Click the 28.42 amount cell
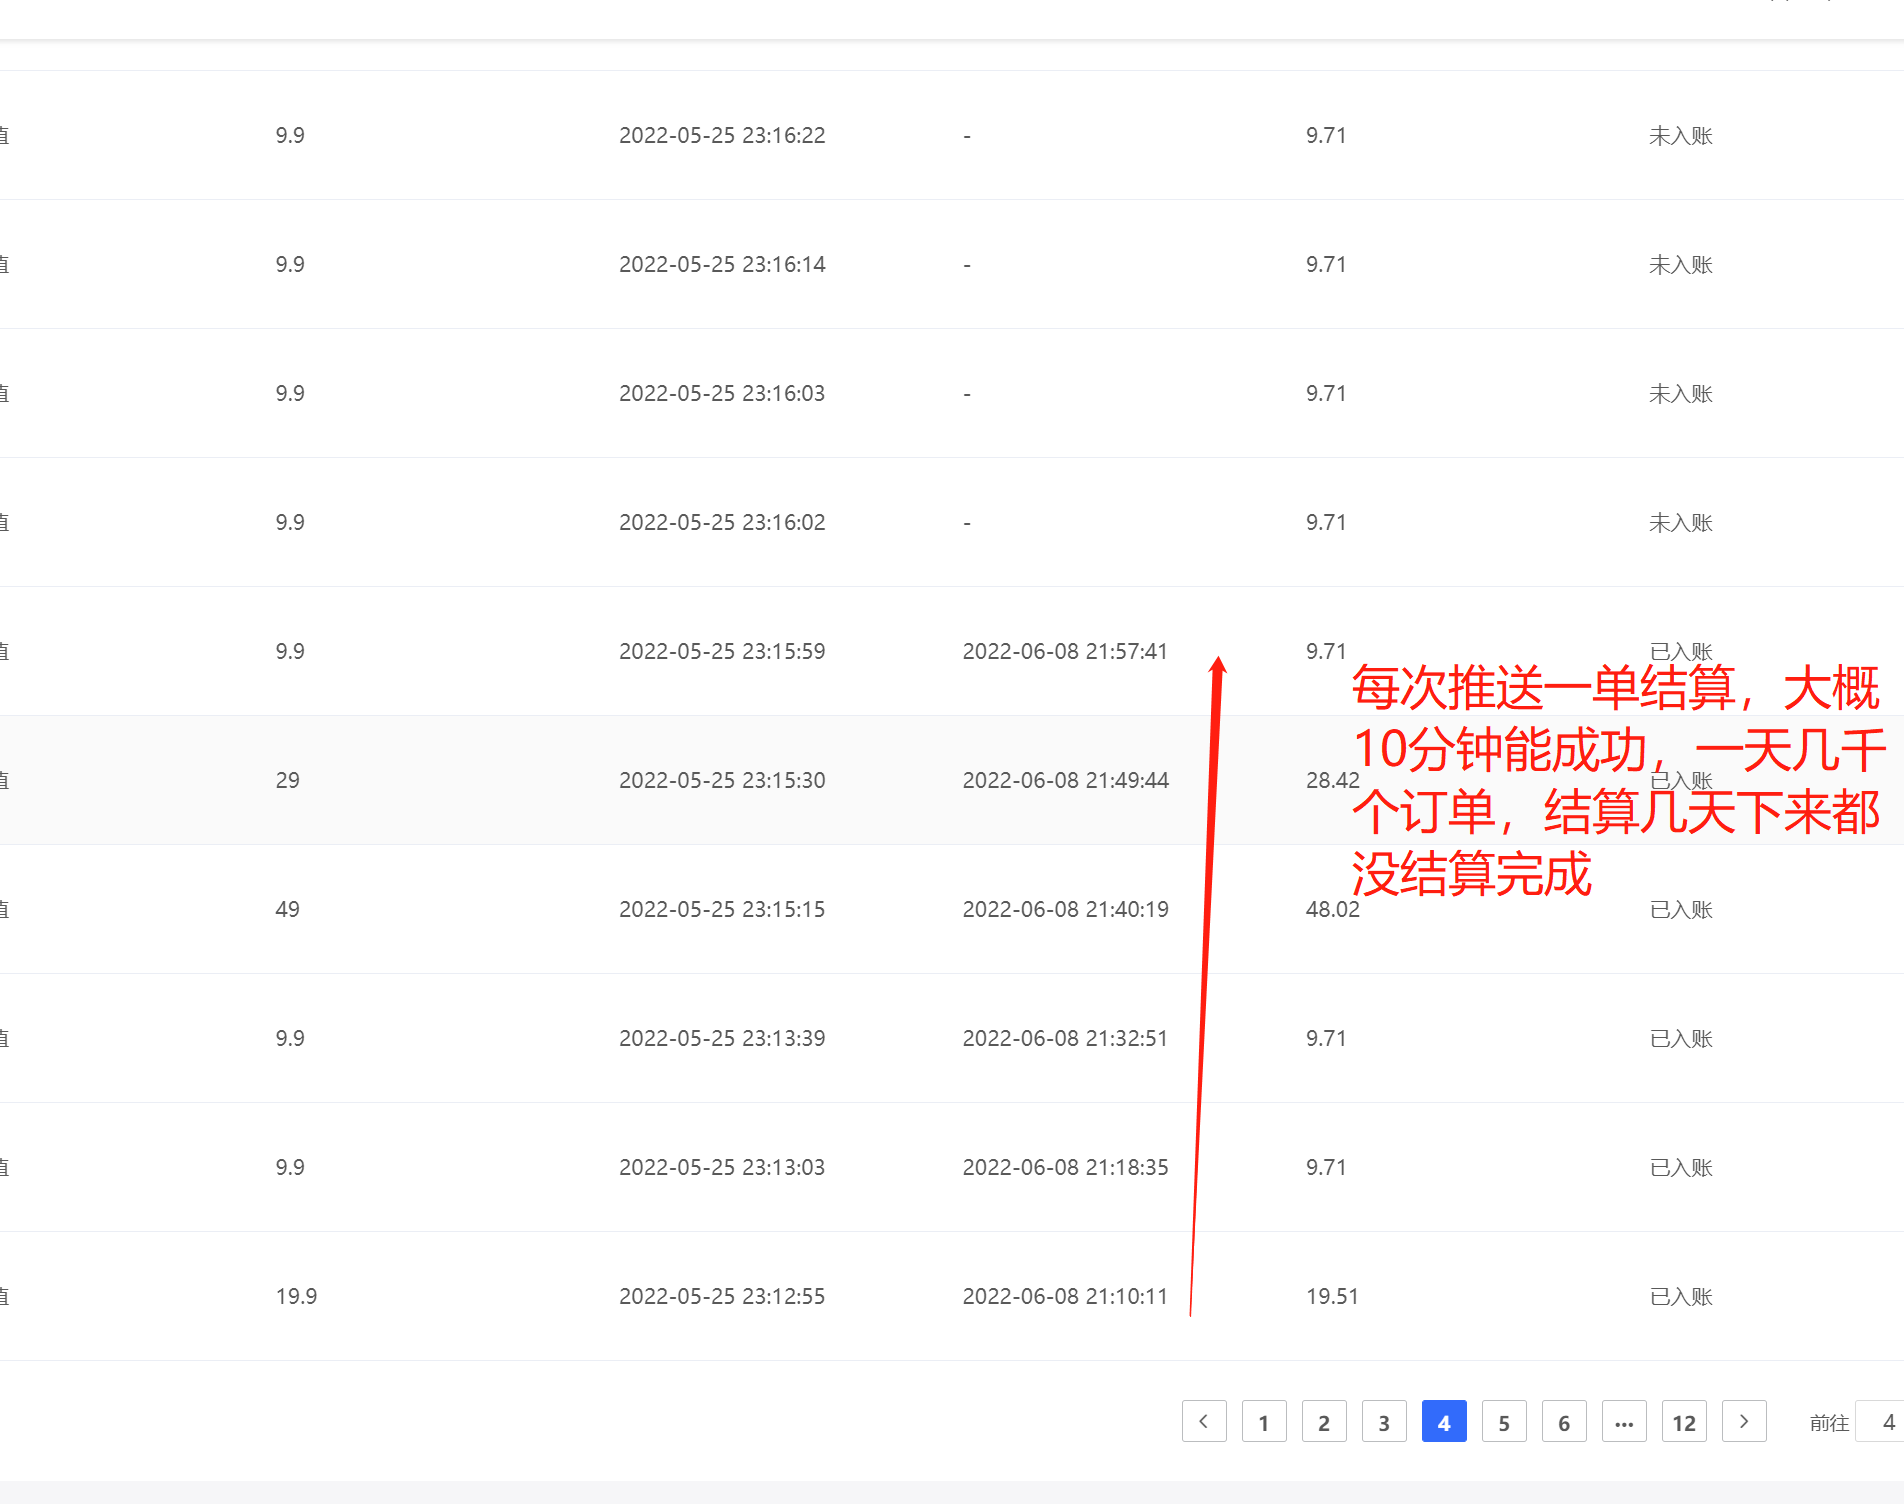 [1331, 780]
